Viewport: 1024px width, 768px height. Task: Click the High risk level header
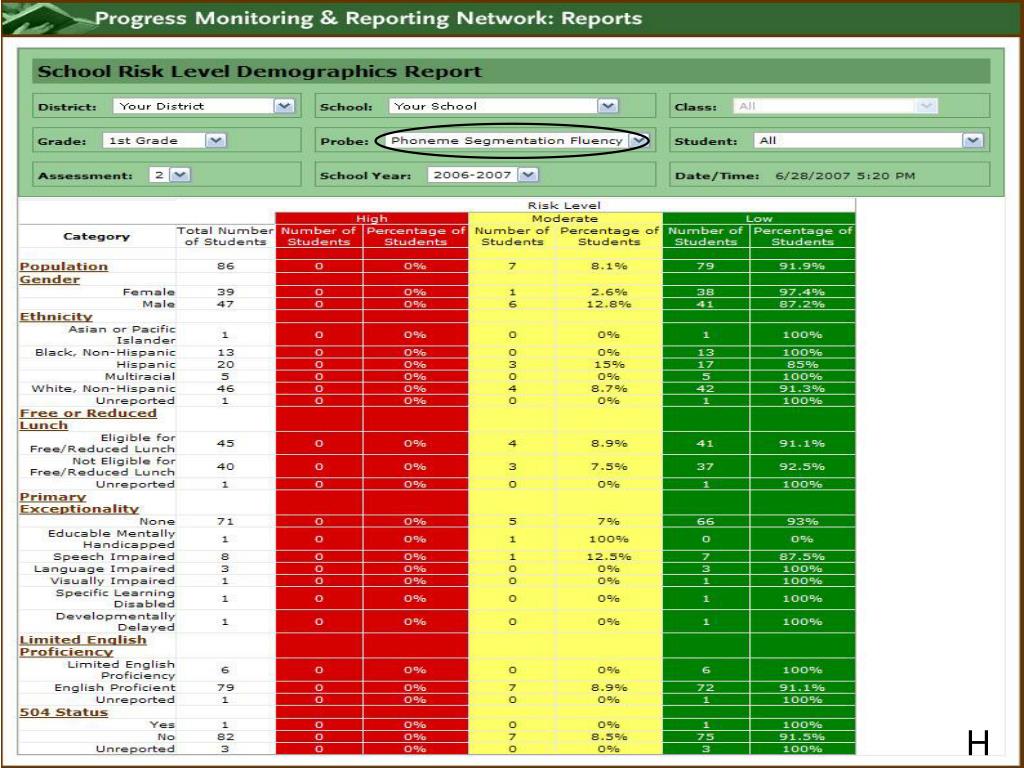coord(372,219)
